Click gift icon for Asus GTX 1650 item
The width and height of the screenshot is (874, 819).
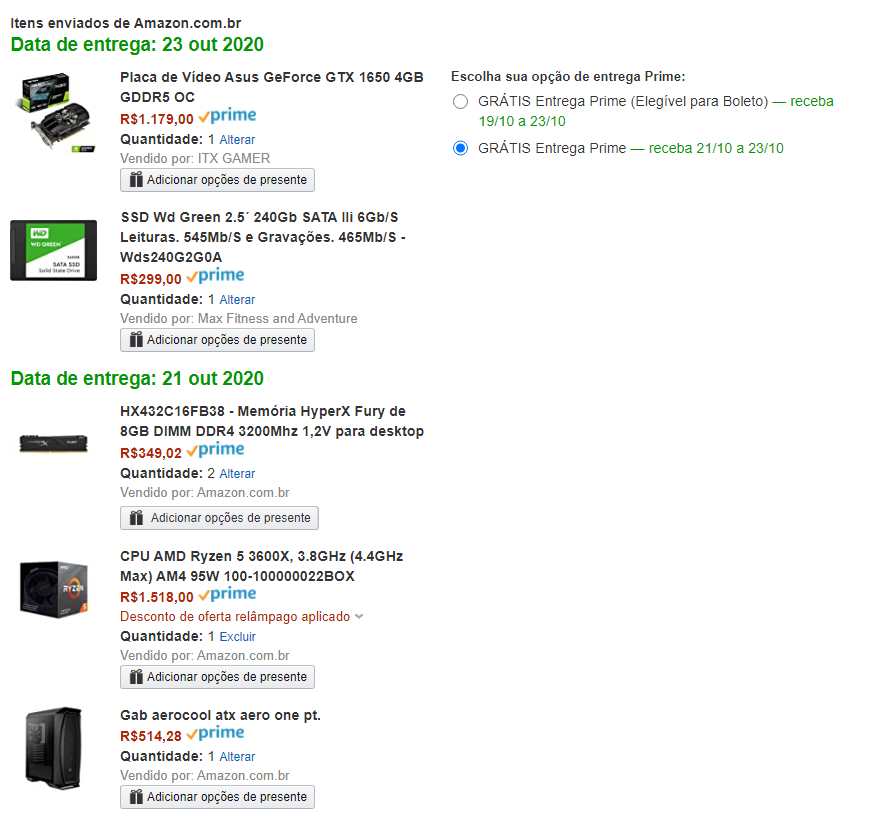point(136,180)
